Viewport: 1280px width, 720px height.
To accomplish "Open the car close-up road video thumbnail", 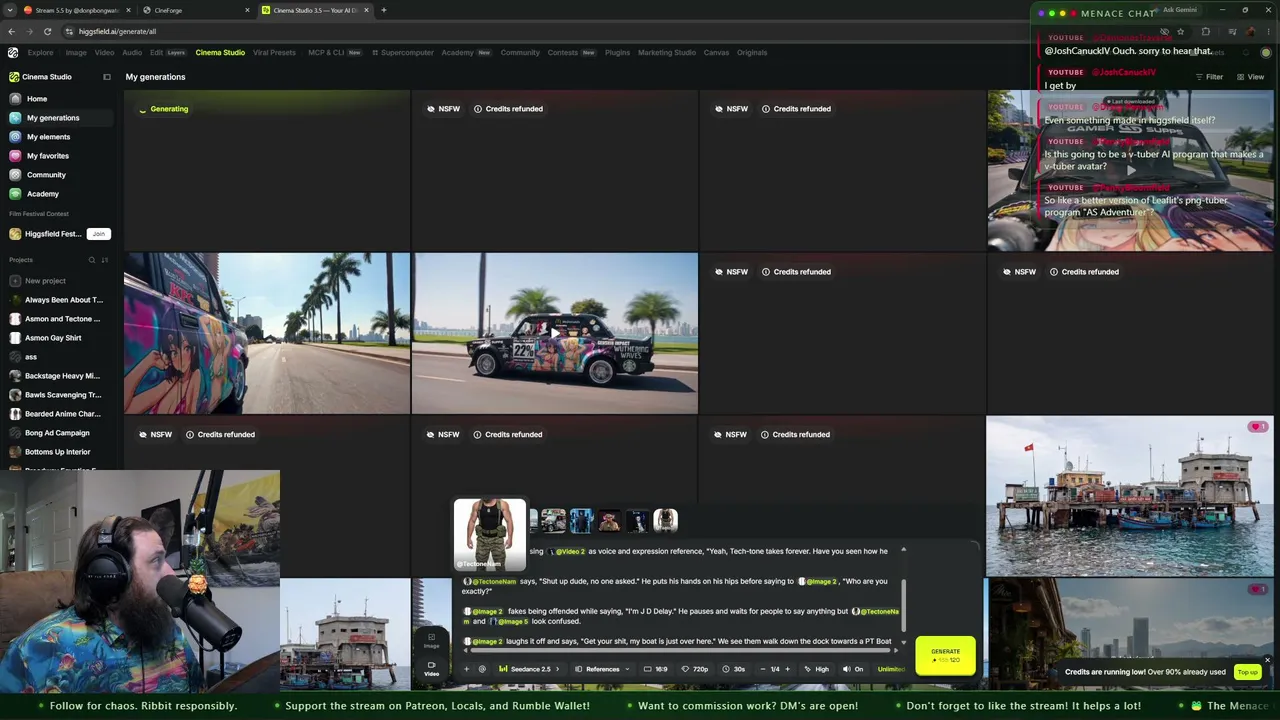I will [x=267, y=333].
